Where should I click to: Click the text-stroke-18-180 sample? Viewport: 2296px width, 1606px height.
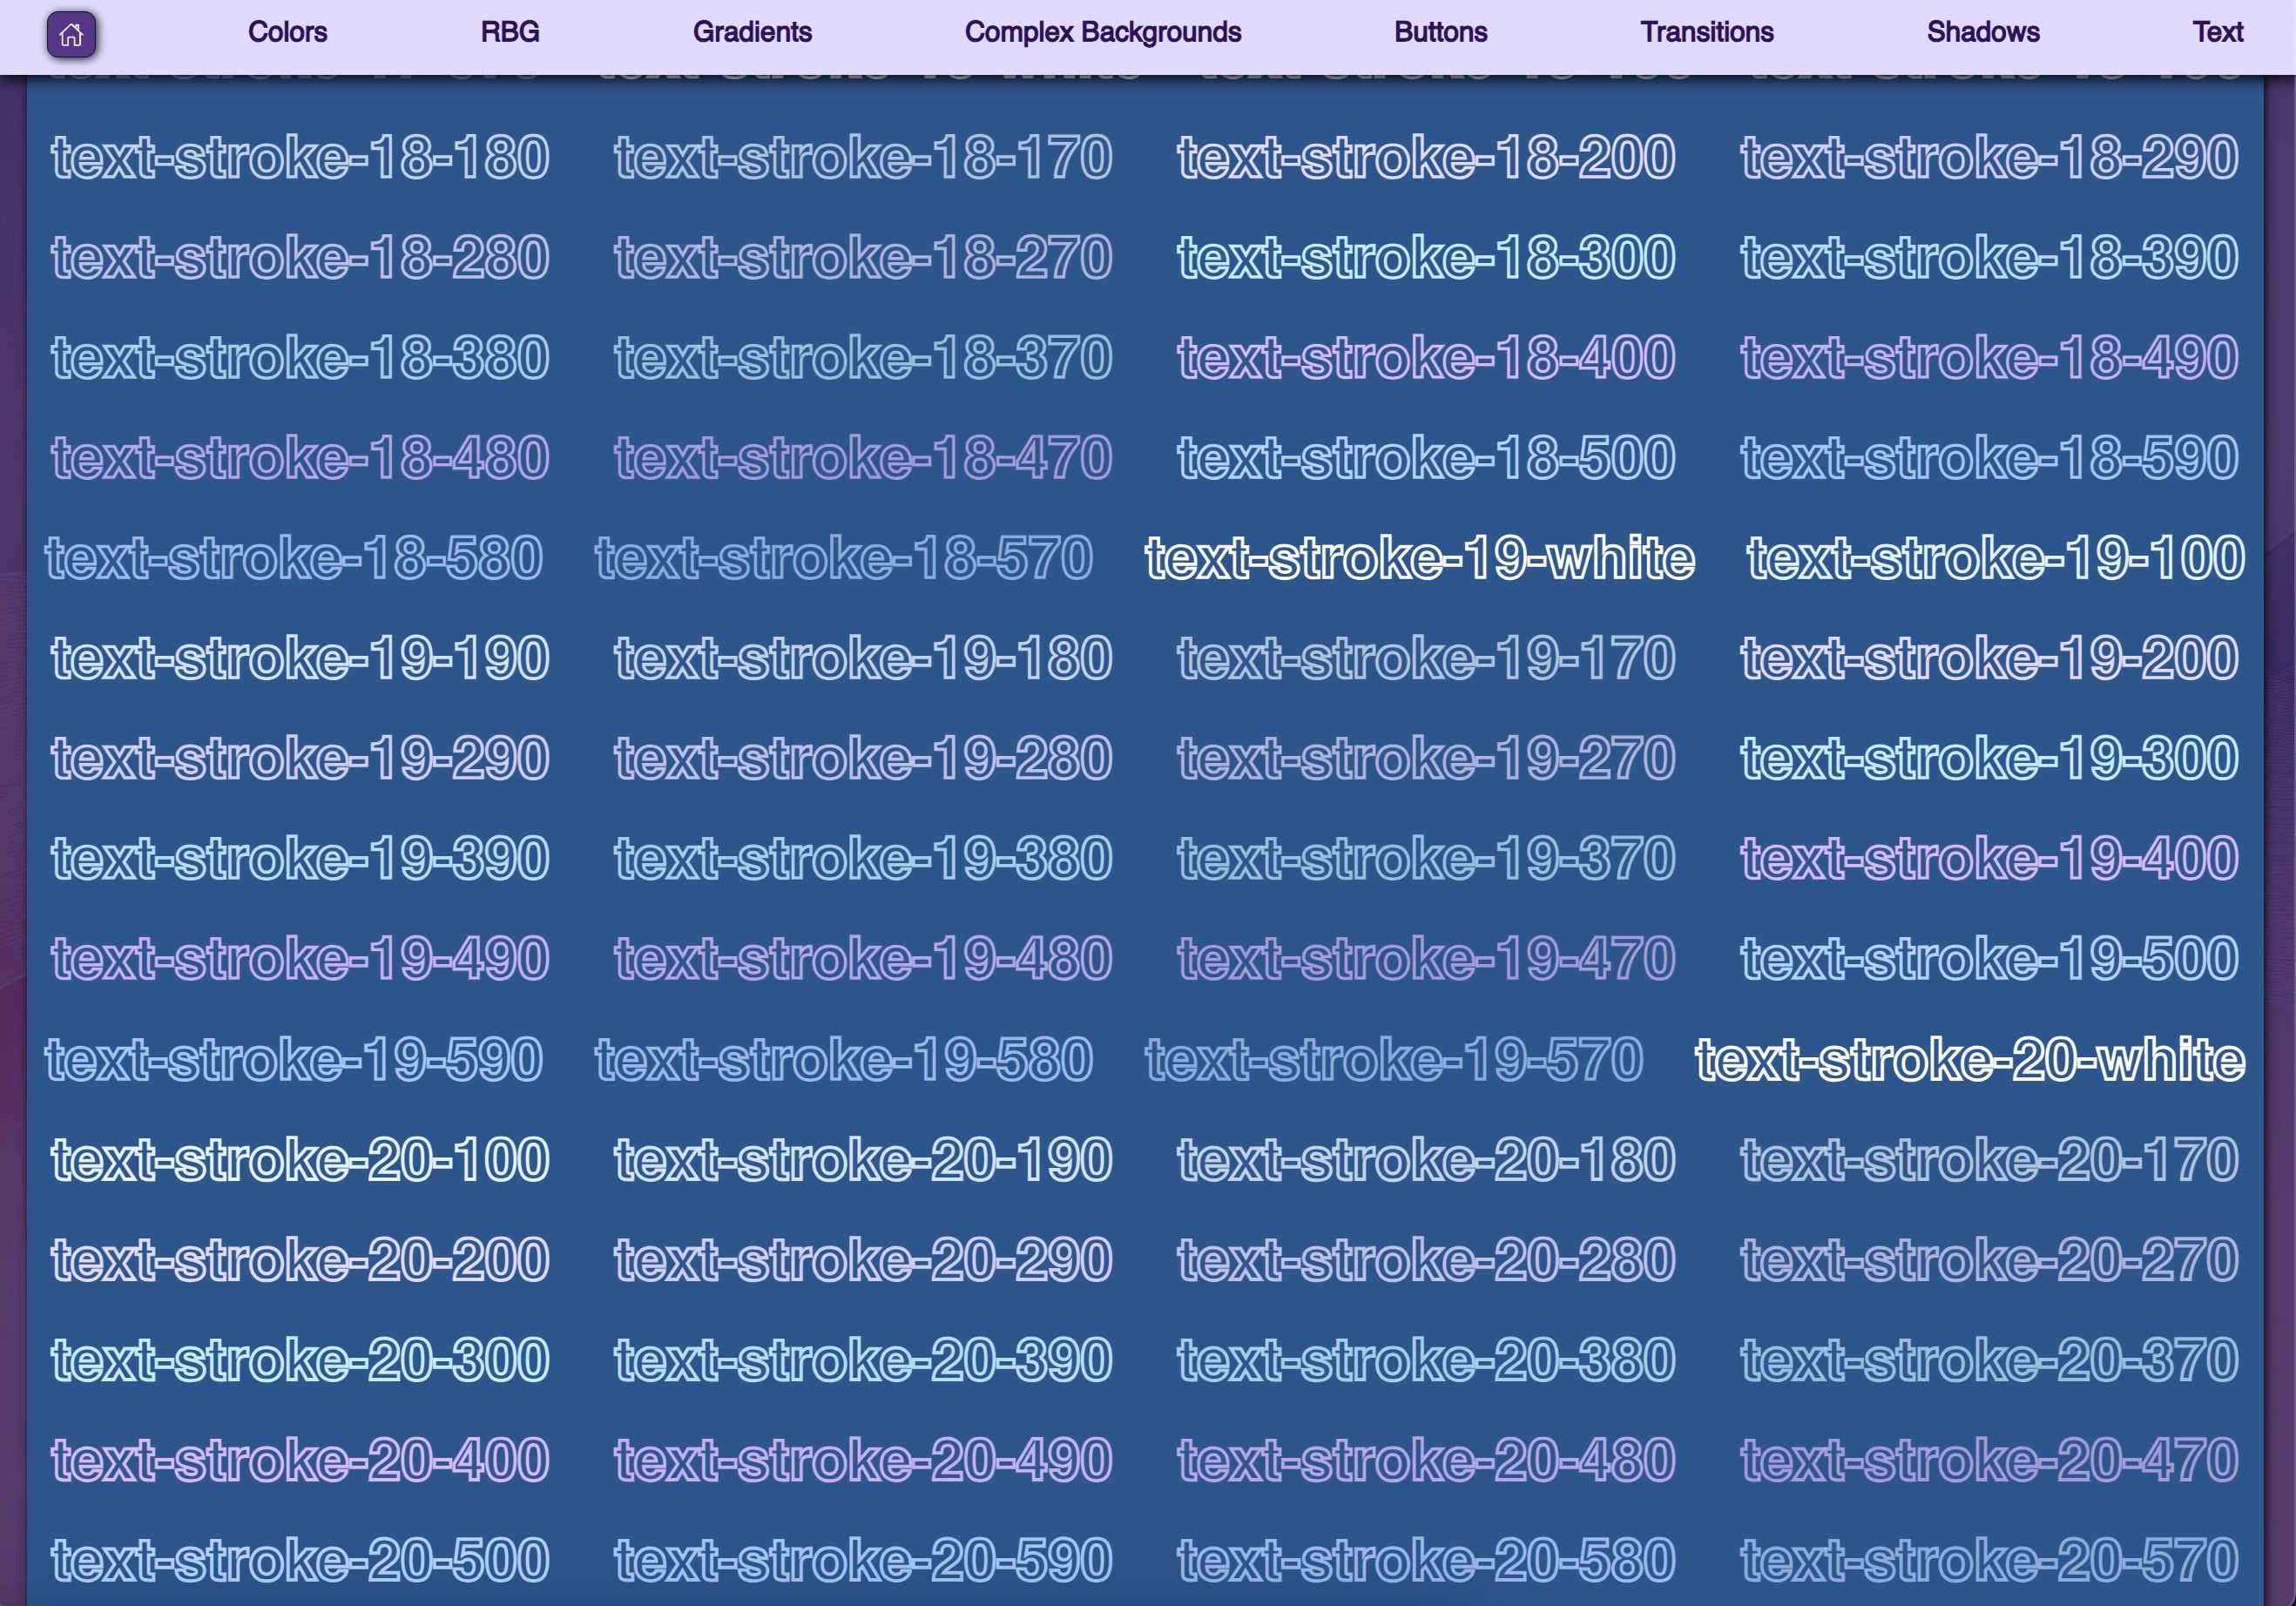(x=300, y=158)
